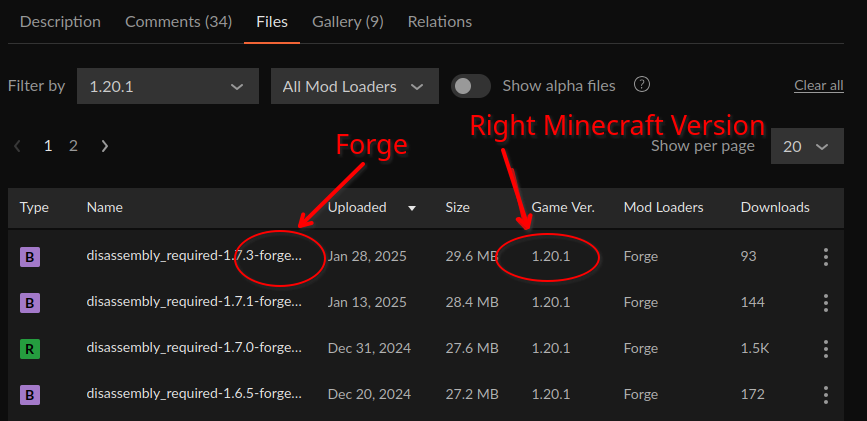Click the alpha files help icon
The image size is (867, 421).
642,85
